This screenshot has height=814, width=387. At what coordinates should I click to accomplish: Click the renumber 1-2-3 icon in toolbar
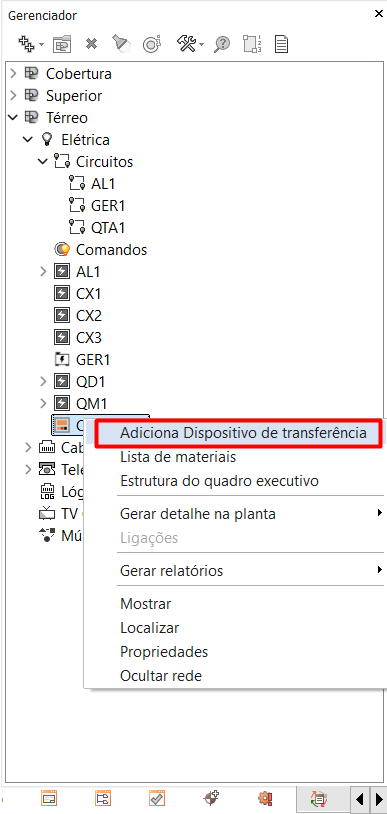pos(251,44)
